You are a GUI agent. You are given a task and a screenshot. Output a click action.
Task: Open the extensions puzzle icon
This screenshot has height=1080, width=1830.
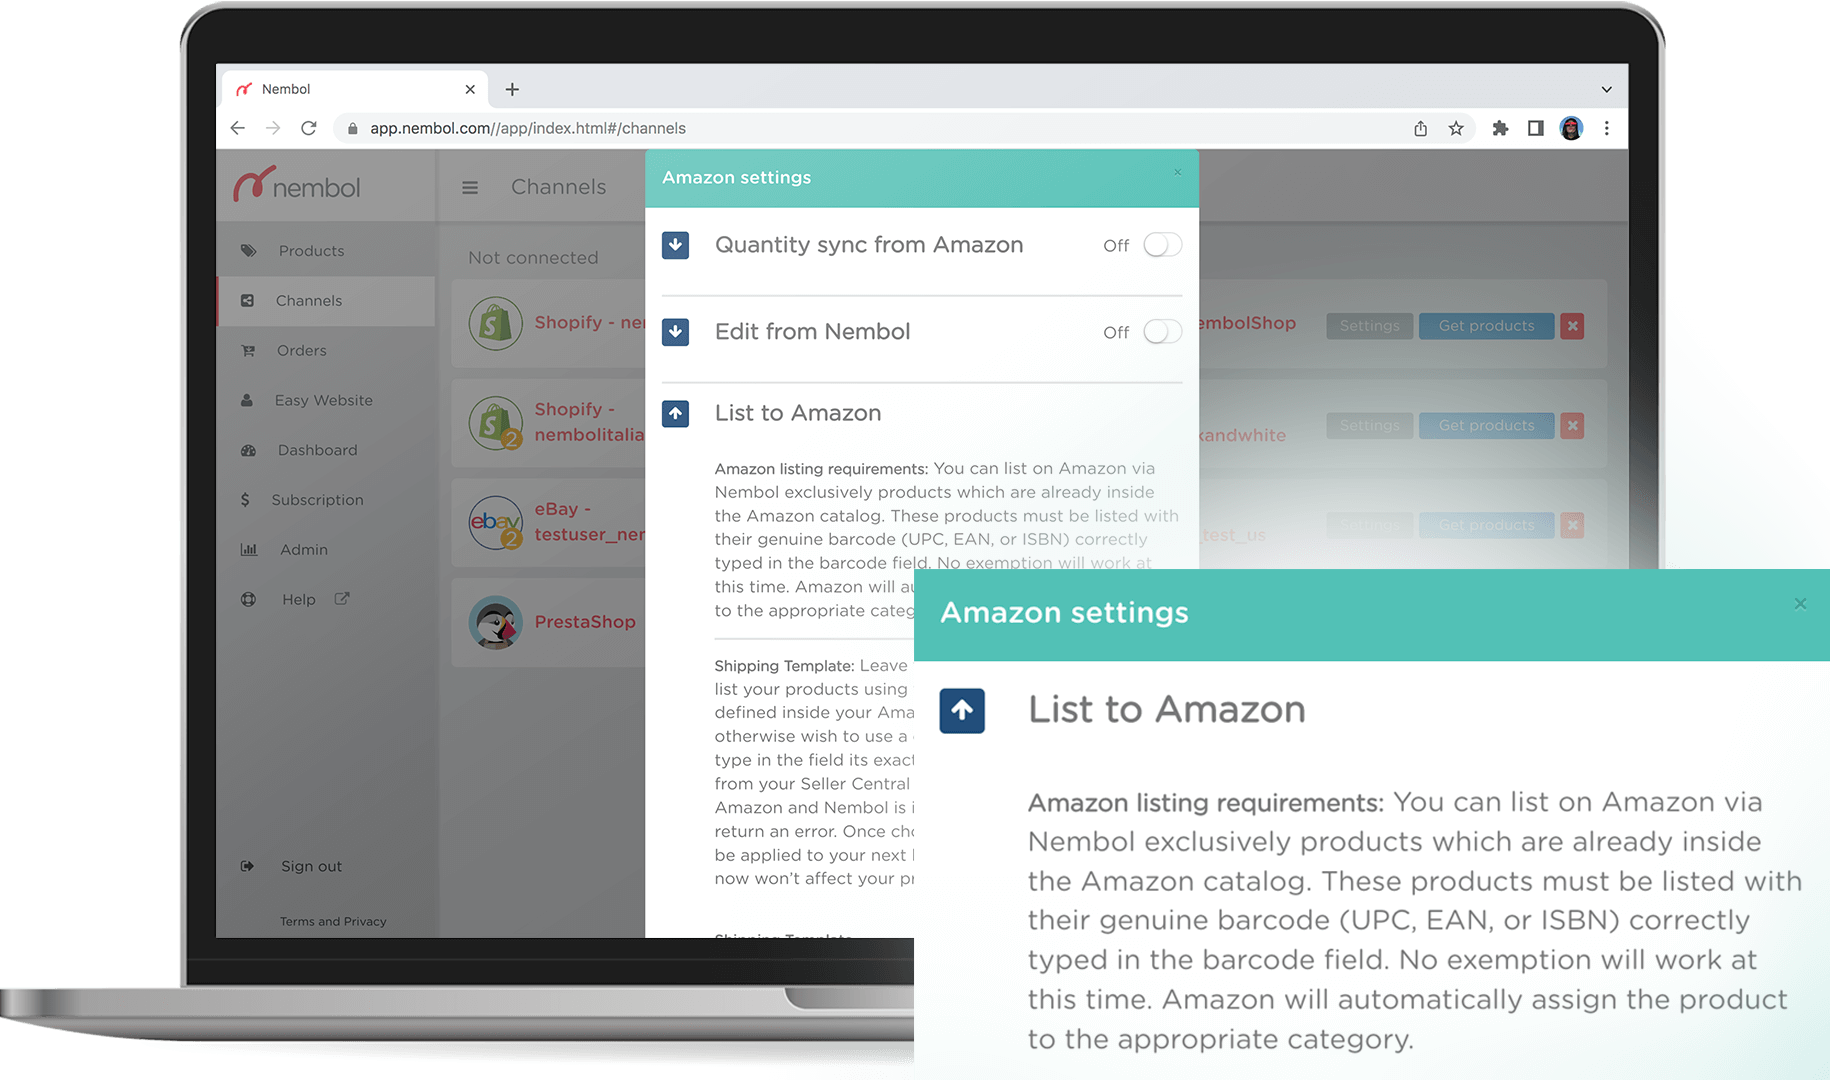pos(1500,128)
